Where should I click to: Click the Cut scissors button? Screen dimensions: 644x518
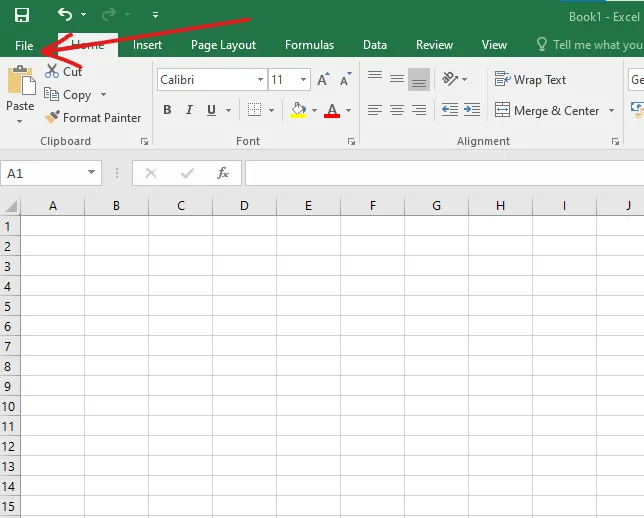tap(63, 71)
